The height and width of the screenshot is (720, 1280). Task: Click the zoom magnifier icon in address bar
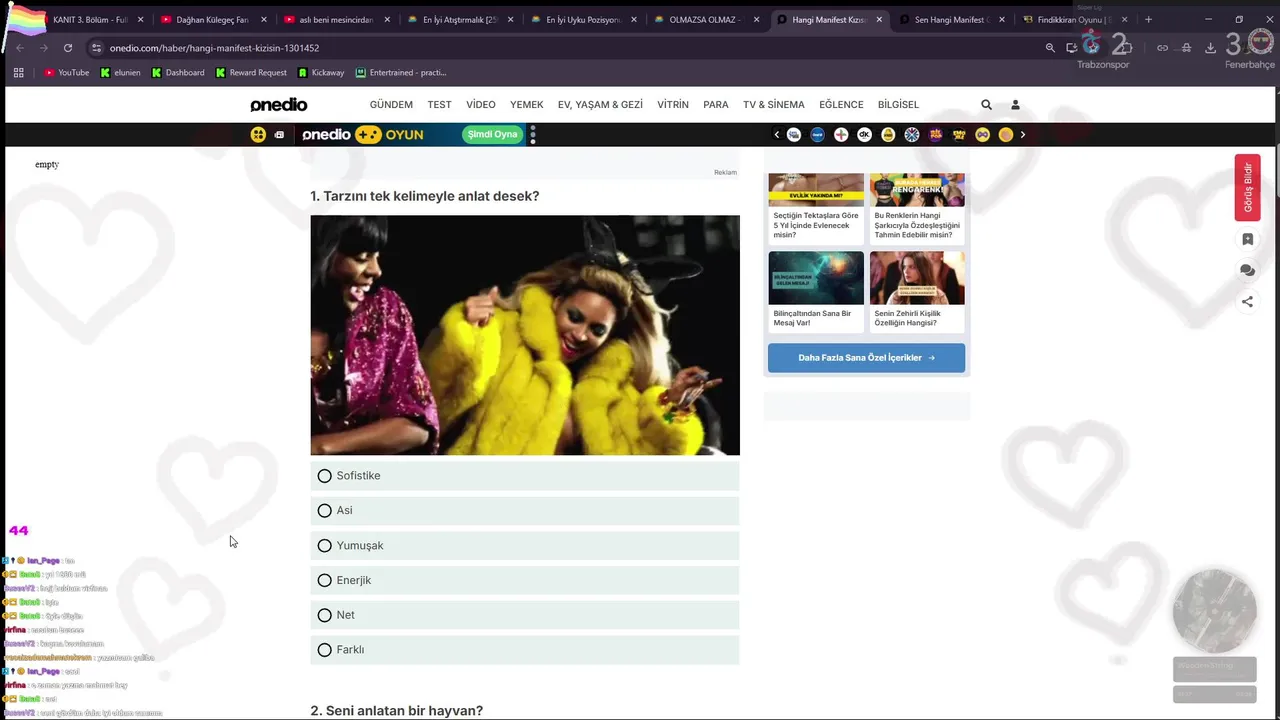1050,48
